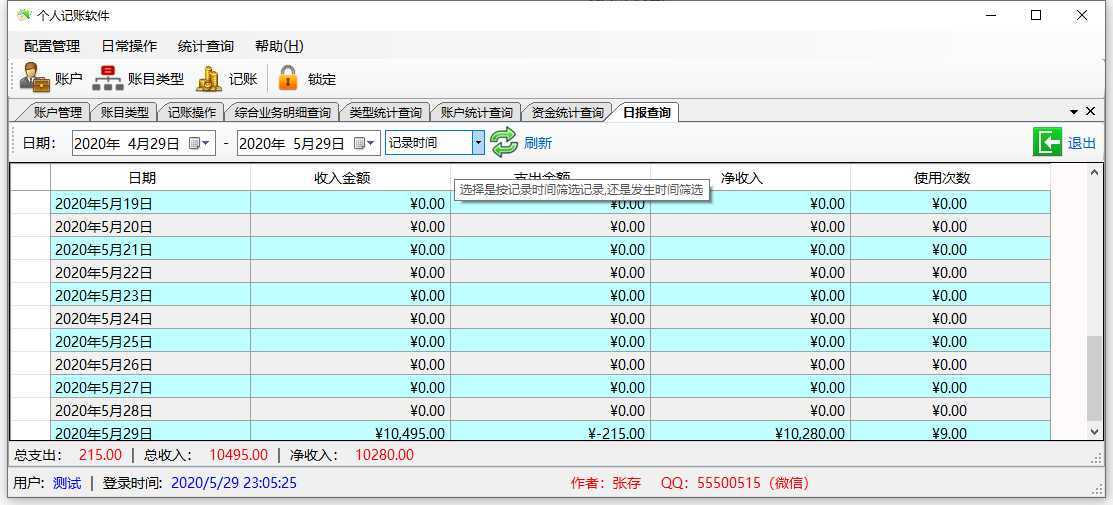Select the 2020年5月22日 row date cell
Screen dimensions: 1113x505
pos(150,273)
